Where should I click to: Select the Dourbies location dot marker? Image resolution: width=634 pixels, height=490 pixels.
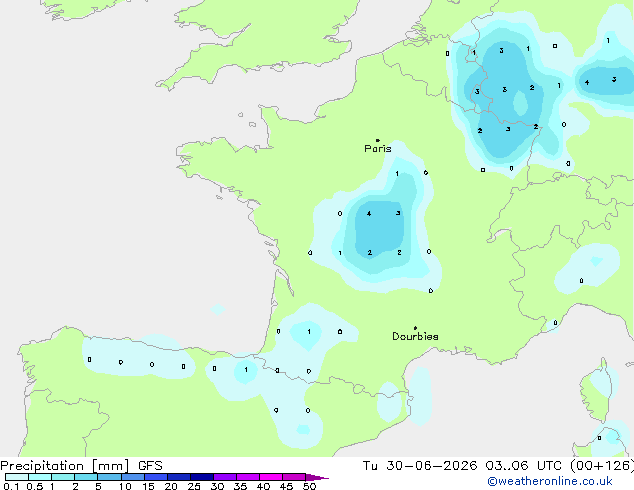(x=415, y=328)
